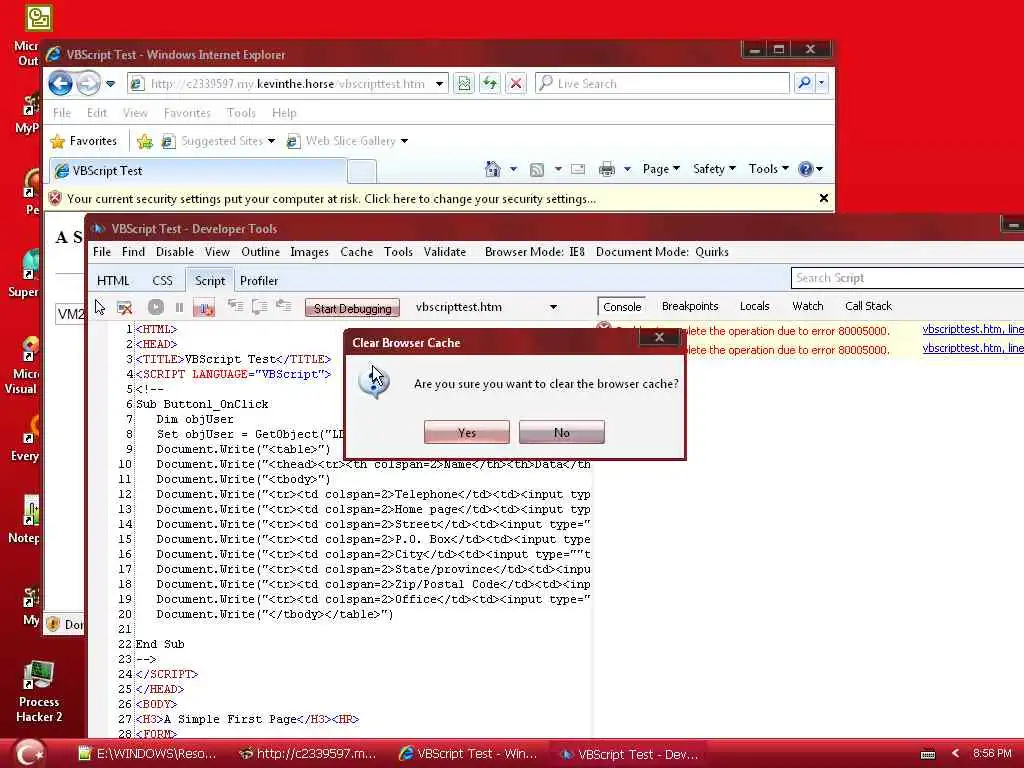
Task: Click the Live Search input field
Action: tap(662, 83)
